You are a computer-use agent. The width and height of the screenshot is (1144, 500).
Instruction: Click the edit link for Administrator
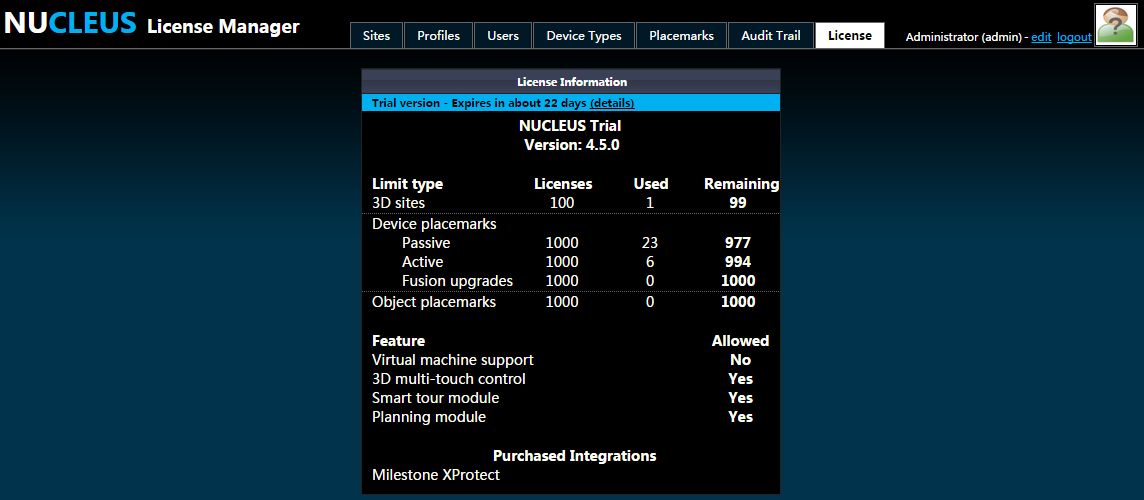click(x=1041, y=36)
